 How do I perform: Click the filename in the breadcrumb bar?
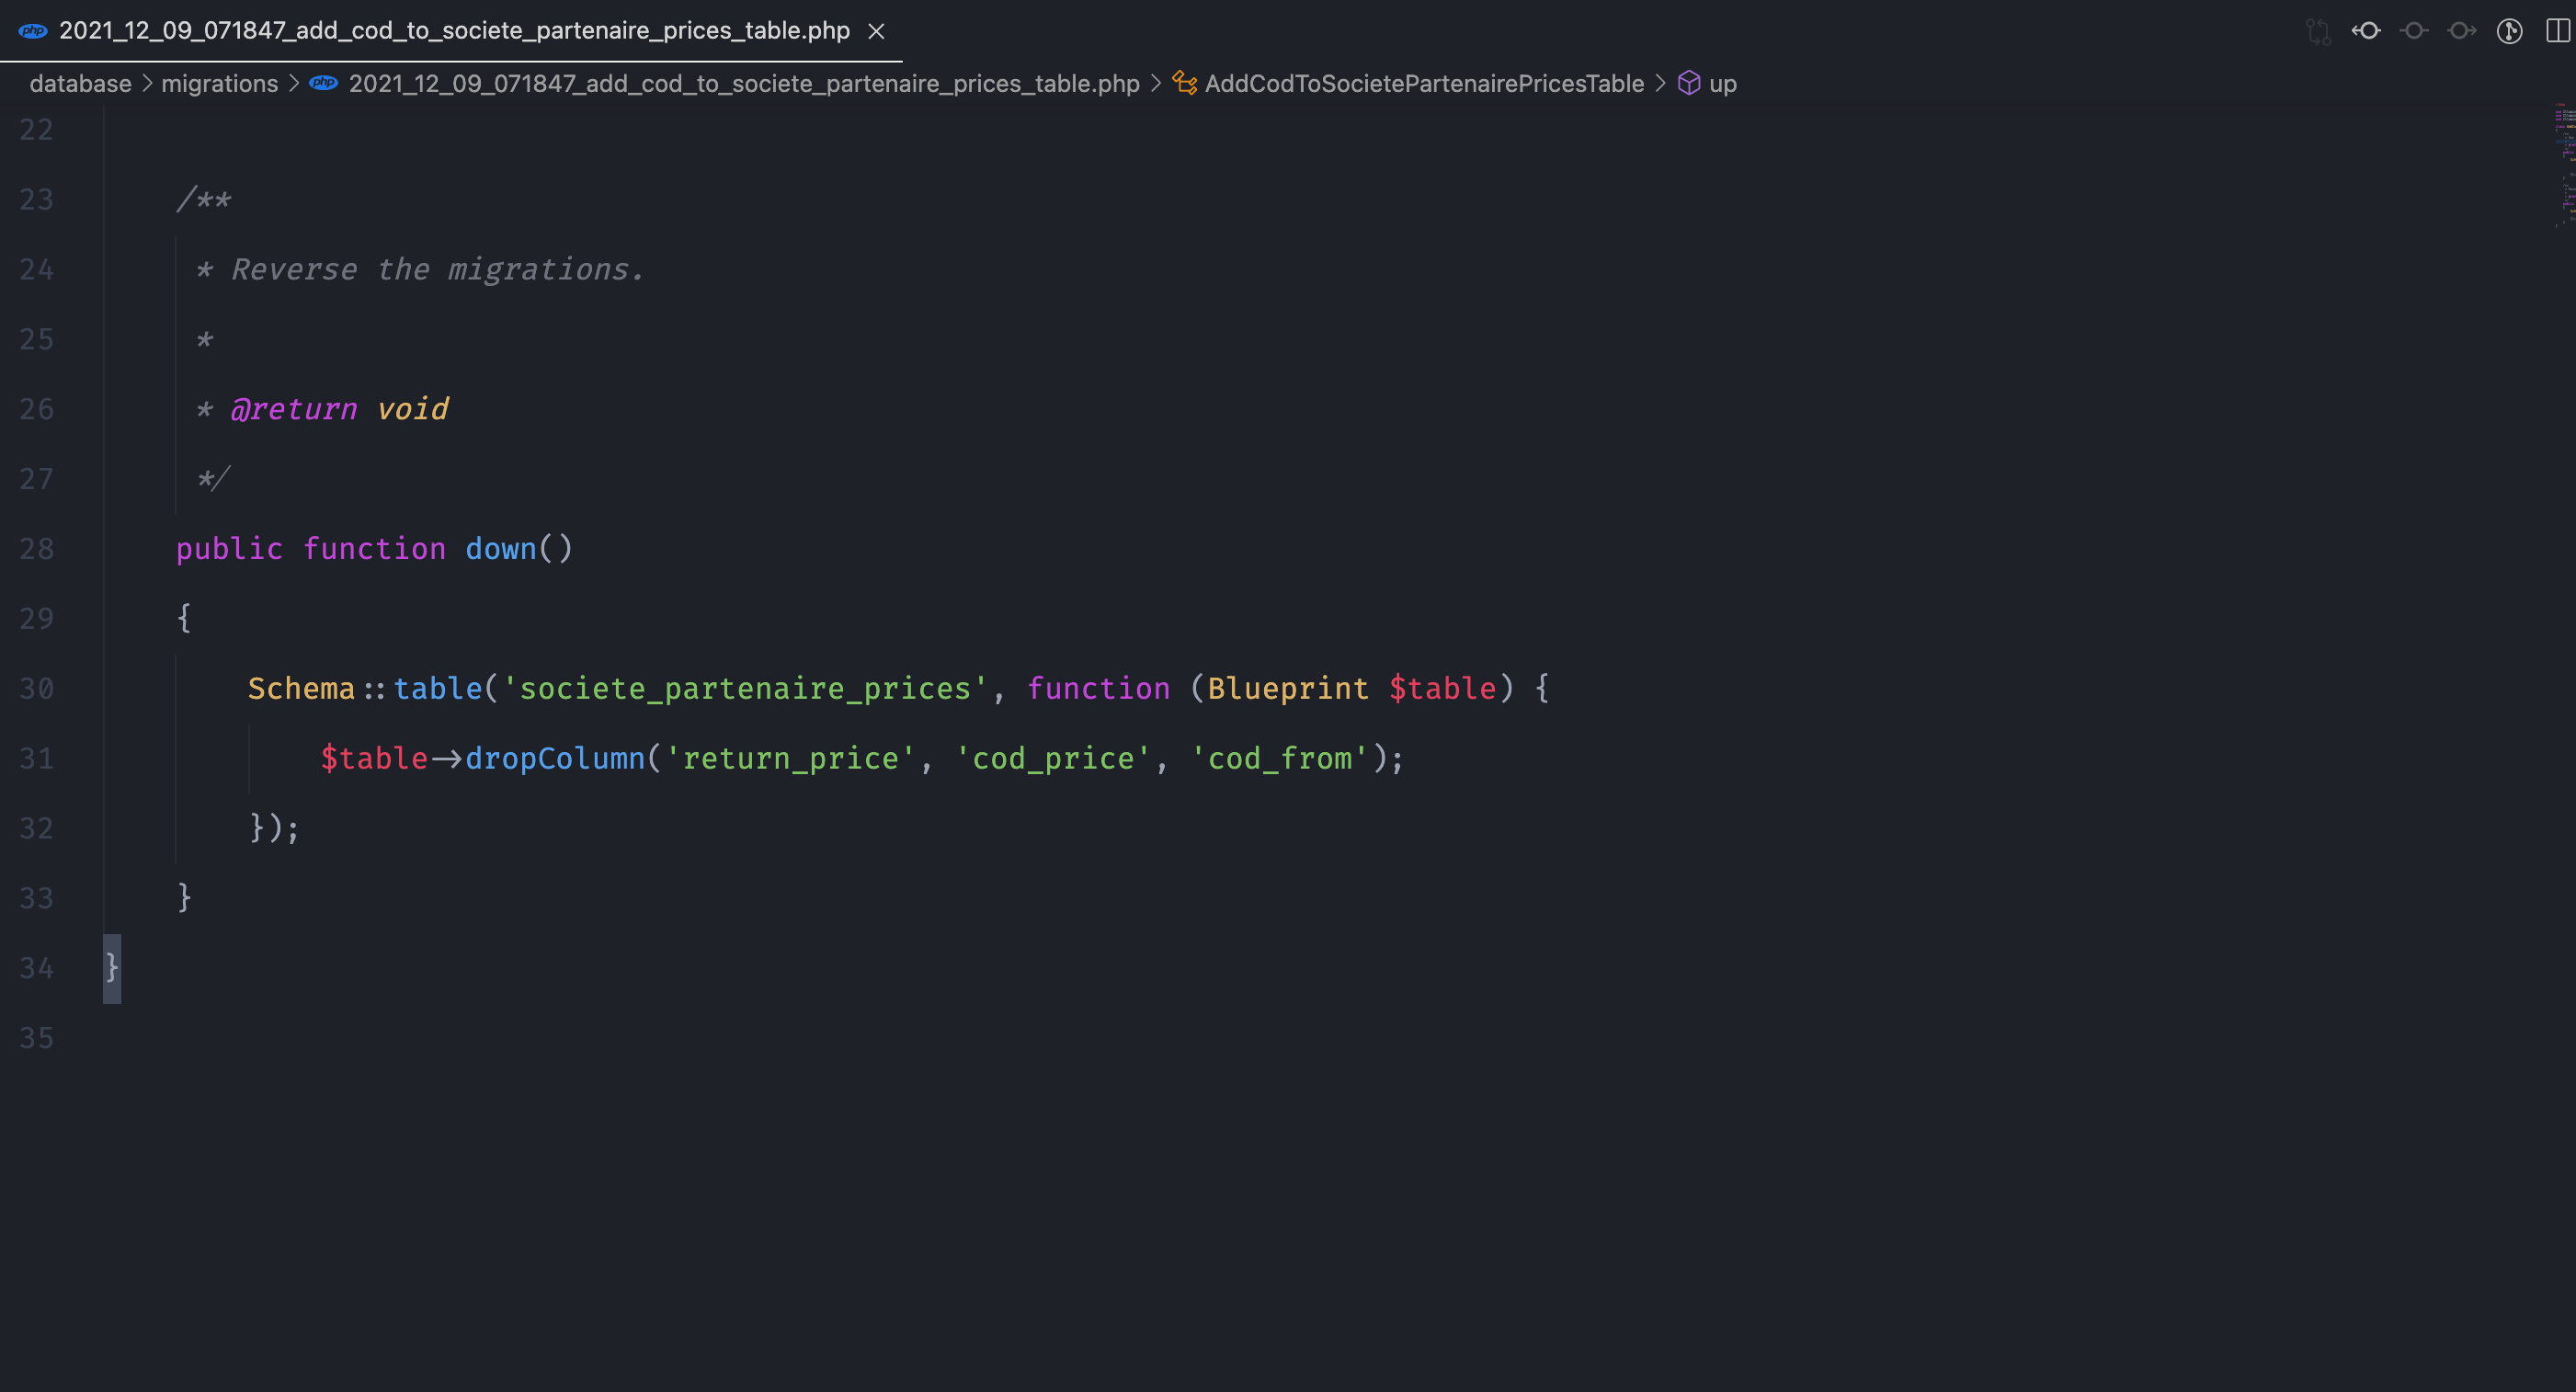[x=744, y=84]
